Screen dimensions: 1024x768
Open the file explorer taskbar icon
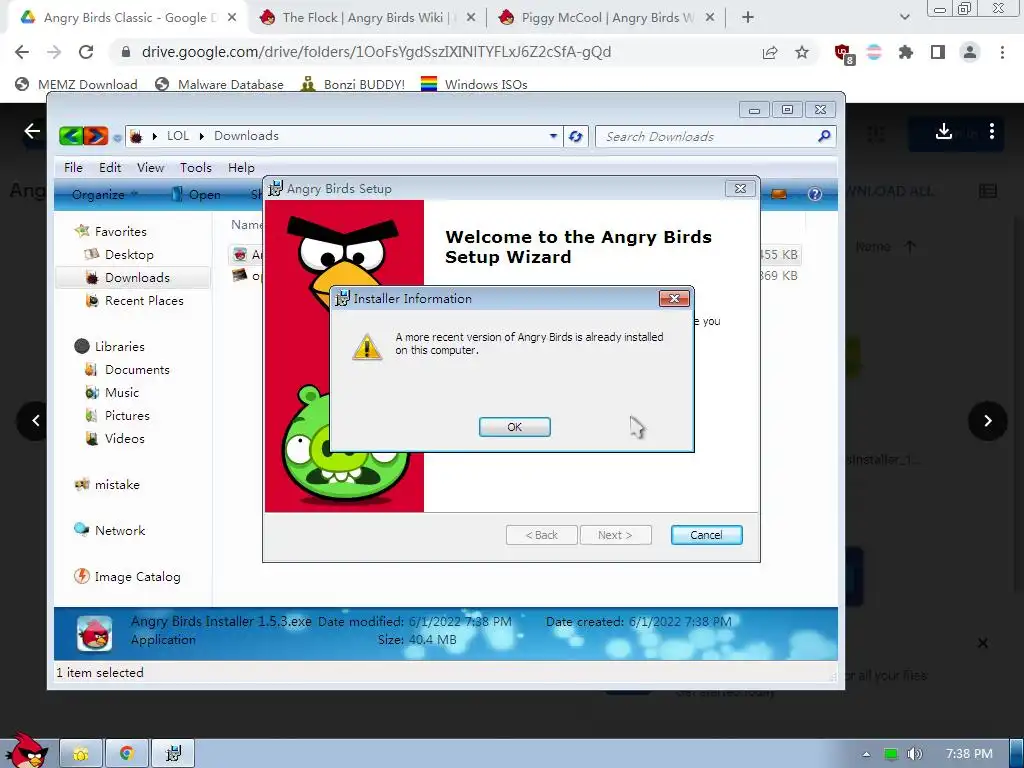(81, 754)
